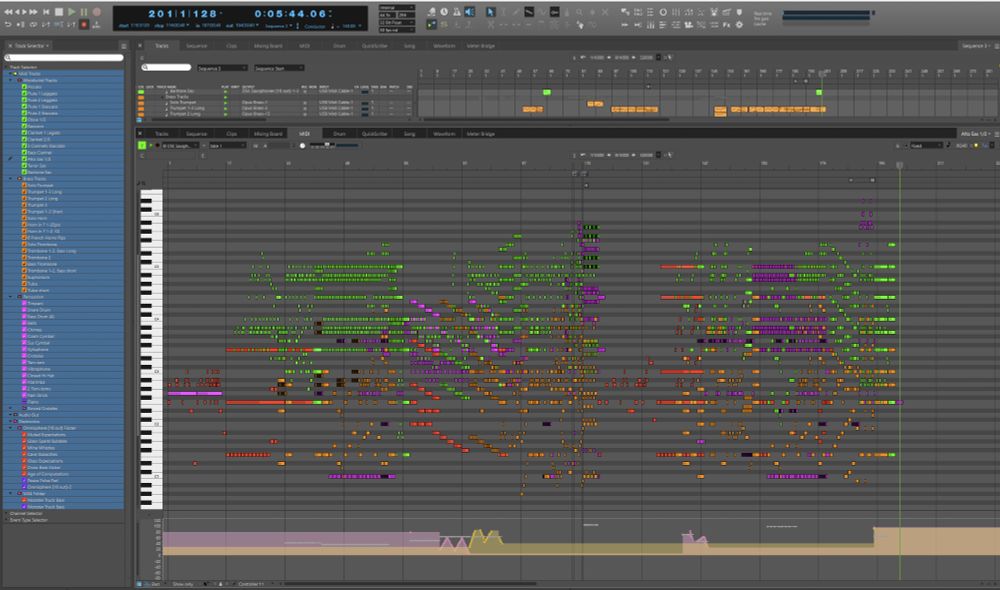Toggle the green track enable button in MIDI editor
The image size is (1000, 590).
pos(142,145)
